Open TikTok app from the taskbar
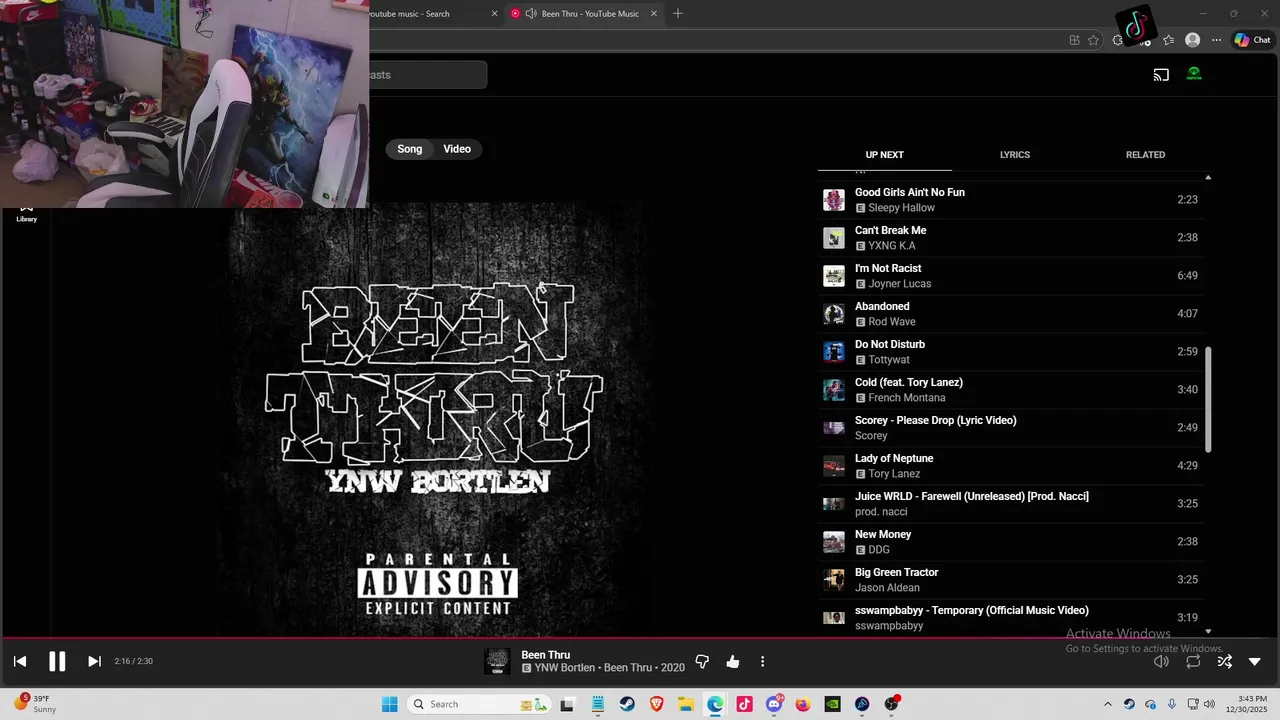 745,704
